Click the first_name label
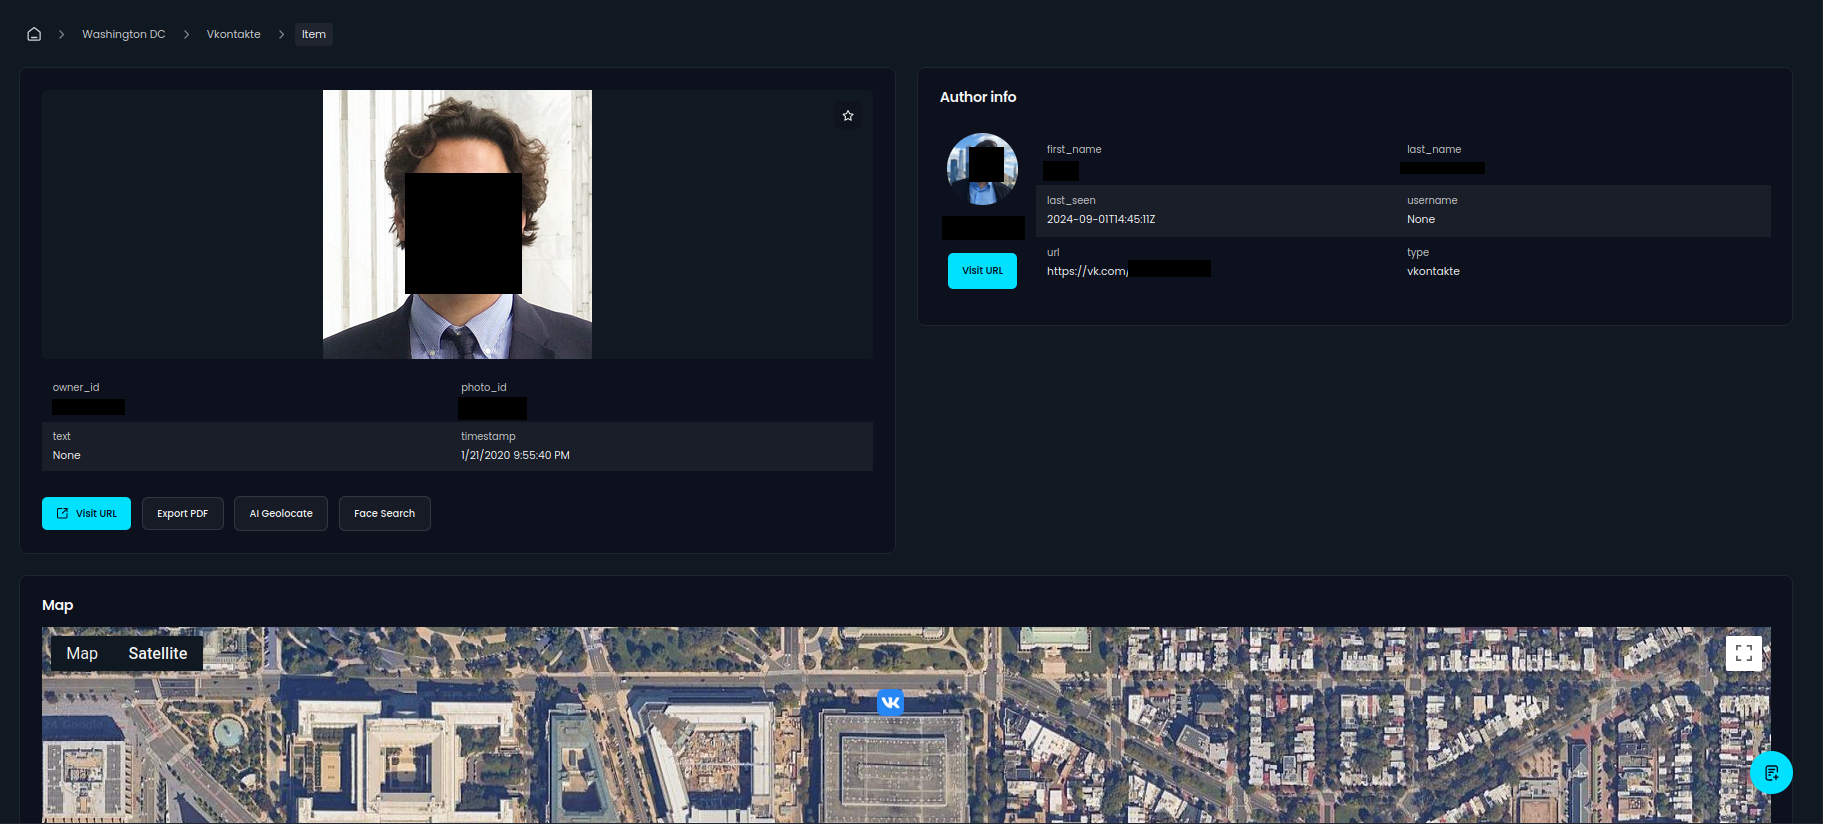Image resolution: width=1823 pixels, height=824 pixels. [1074, 149]
